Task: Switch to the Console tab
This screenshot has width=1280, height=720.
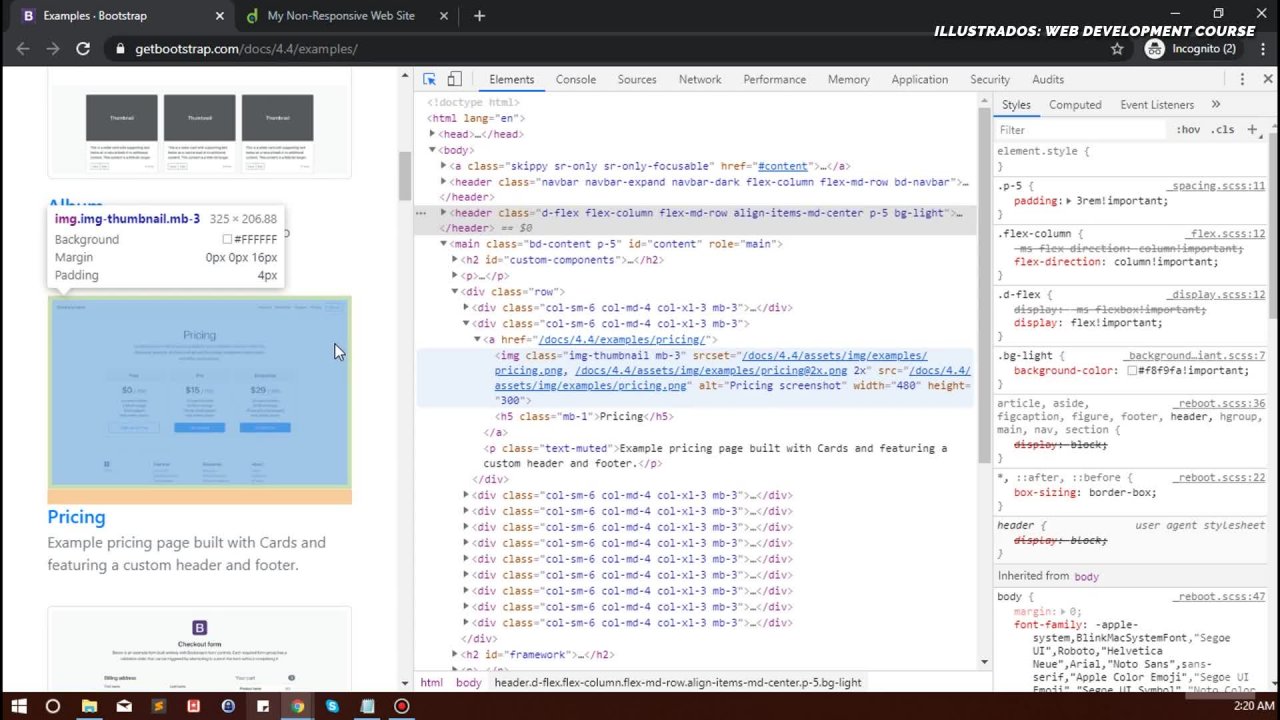Action: tap(575, 79)
